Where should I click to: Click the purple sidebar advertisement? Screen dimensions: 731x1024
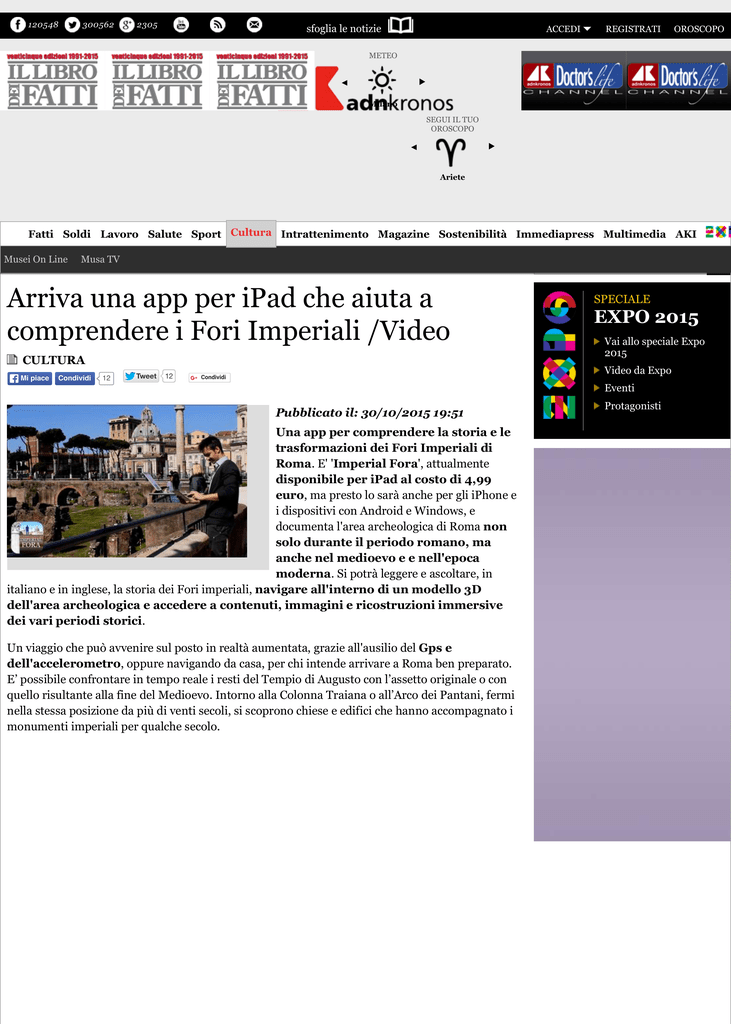632,644
